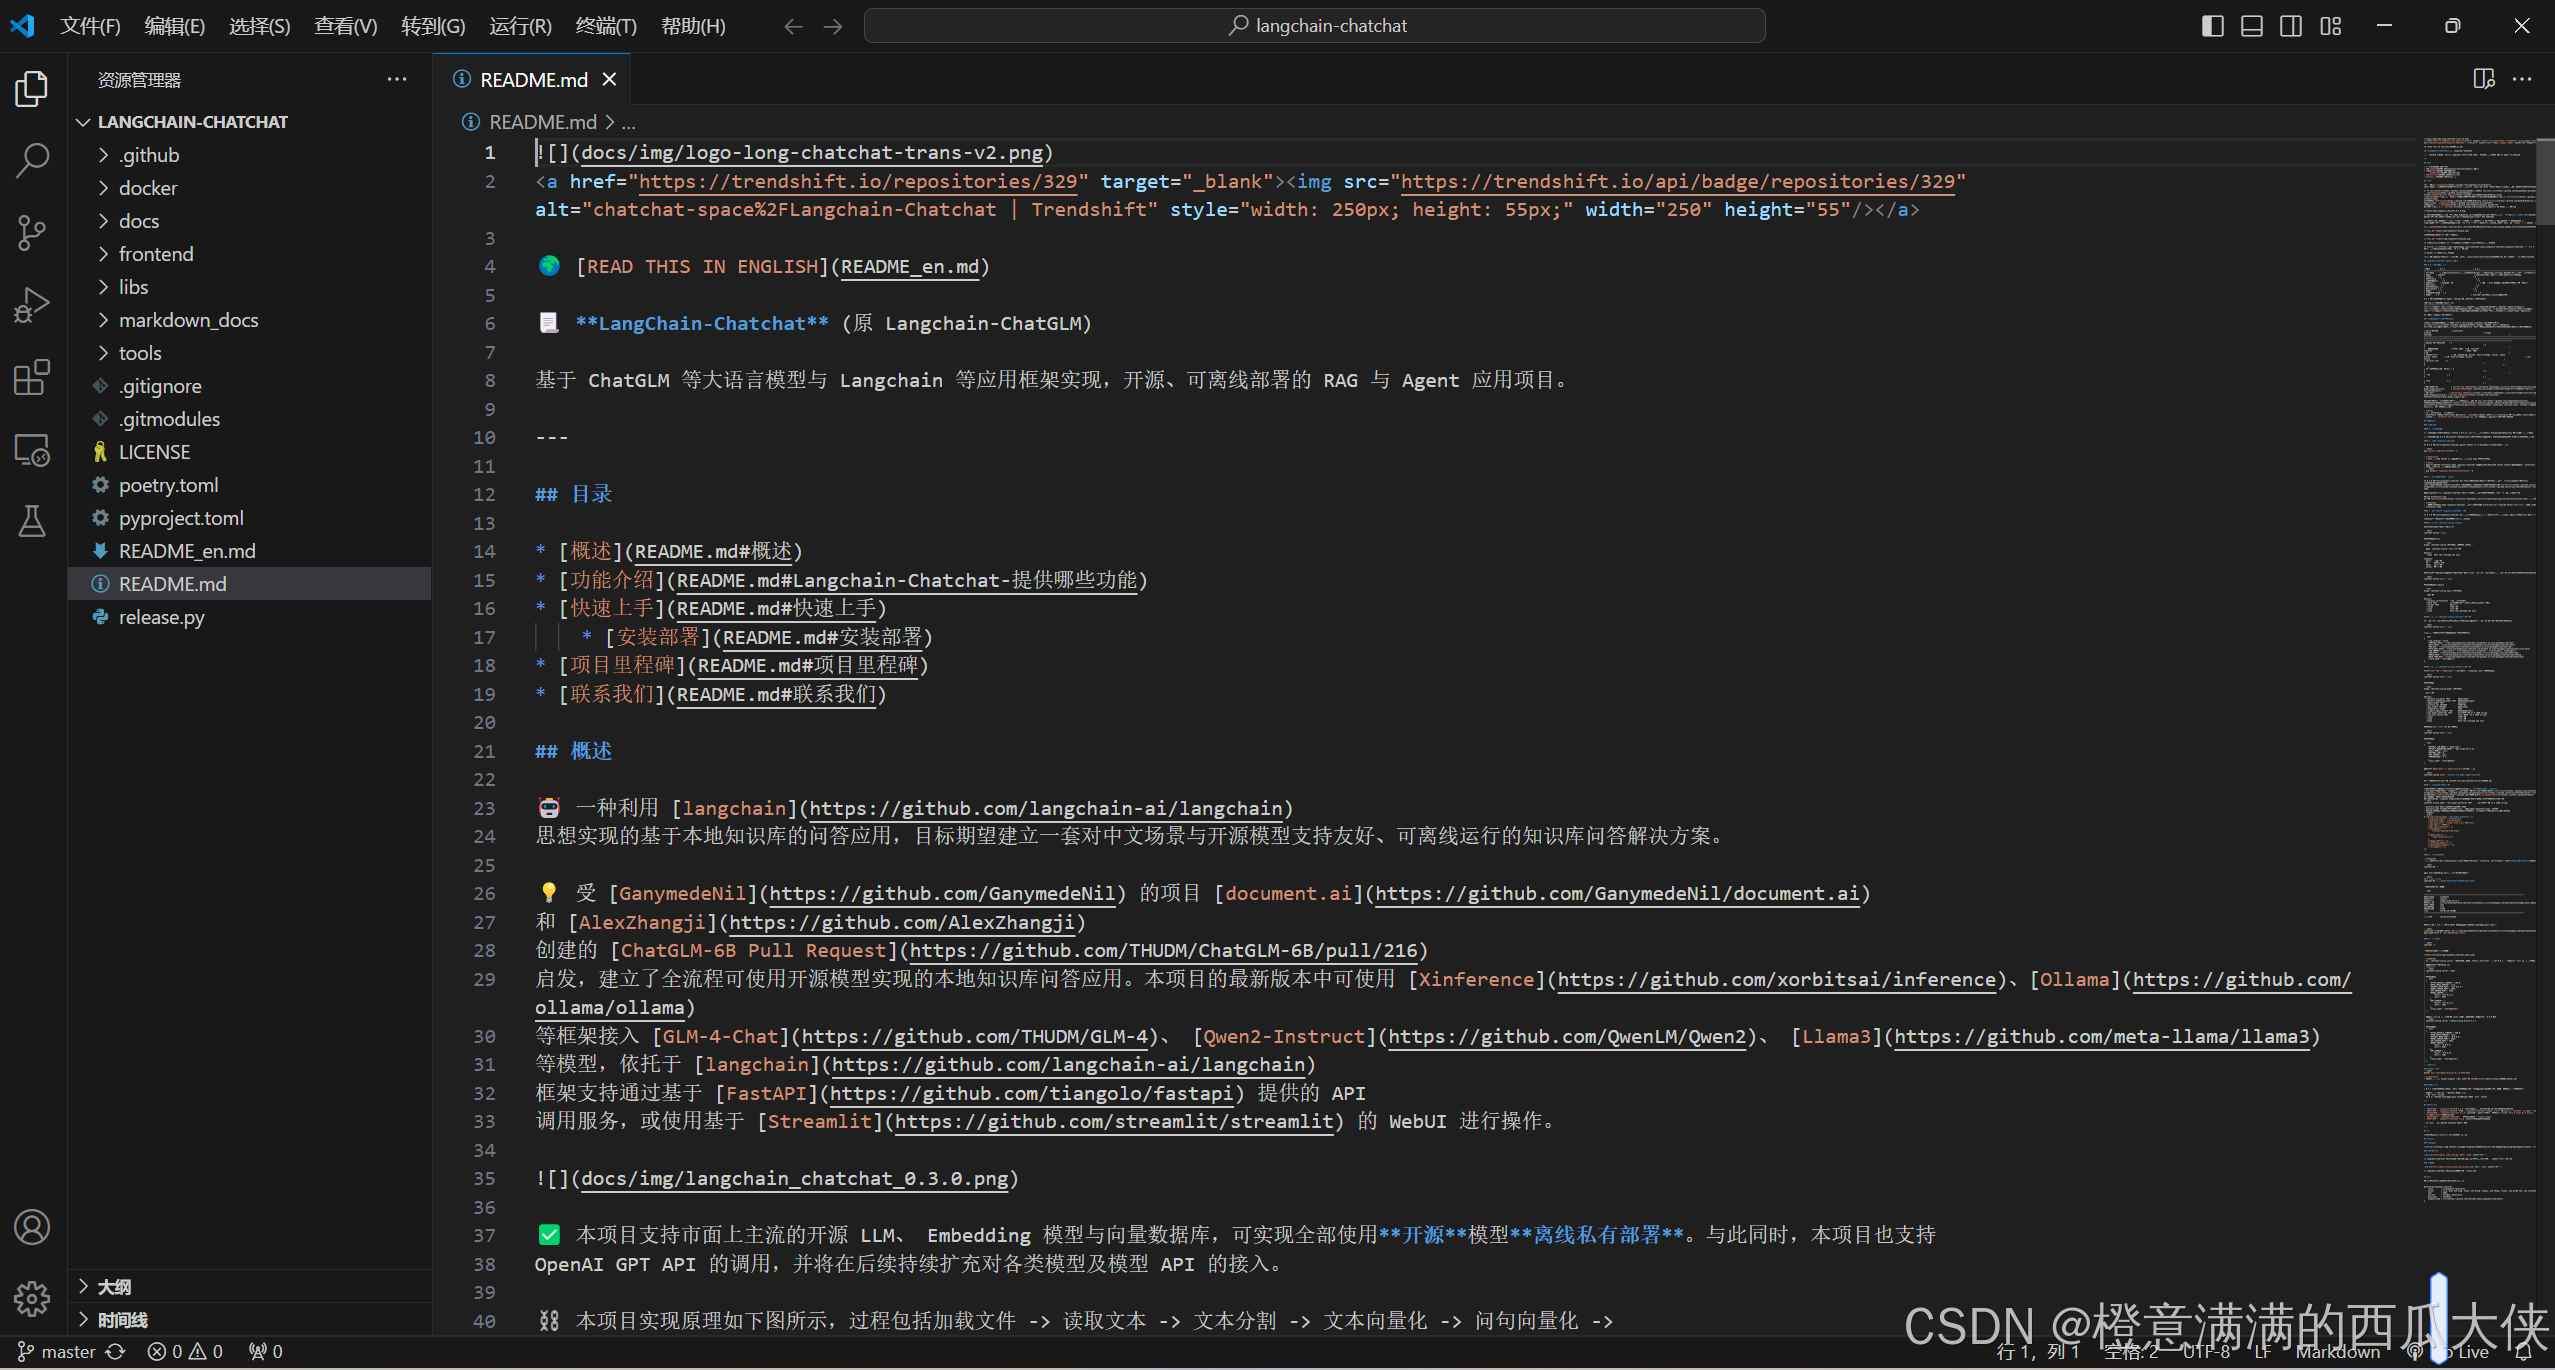The image size is (2555, 1370).
Task: Click the README_en.md link on line 4
Action: [x=910, y=267]
